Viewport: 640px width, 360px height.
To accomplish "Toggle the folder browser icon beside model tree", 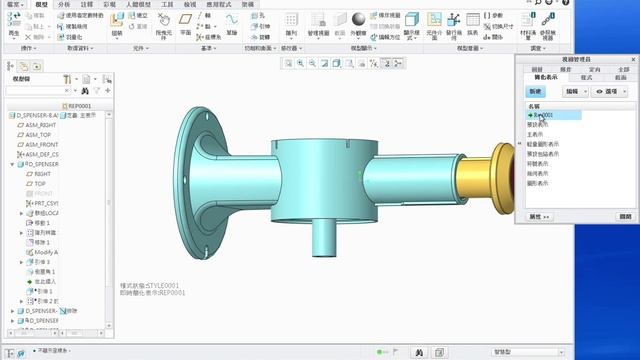I will coord(24,66).
